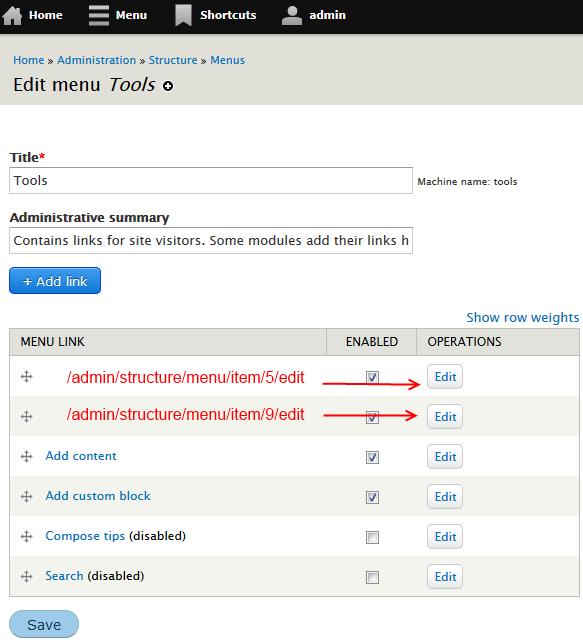Uncheck Enabled for Add content
This screenshot has width=583, height=640.
[x=372, y=457]
